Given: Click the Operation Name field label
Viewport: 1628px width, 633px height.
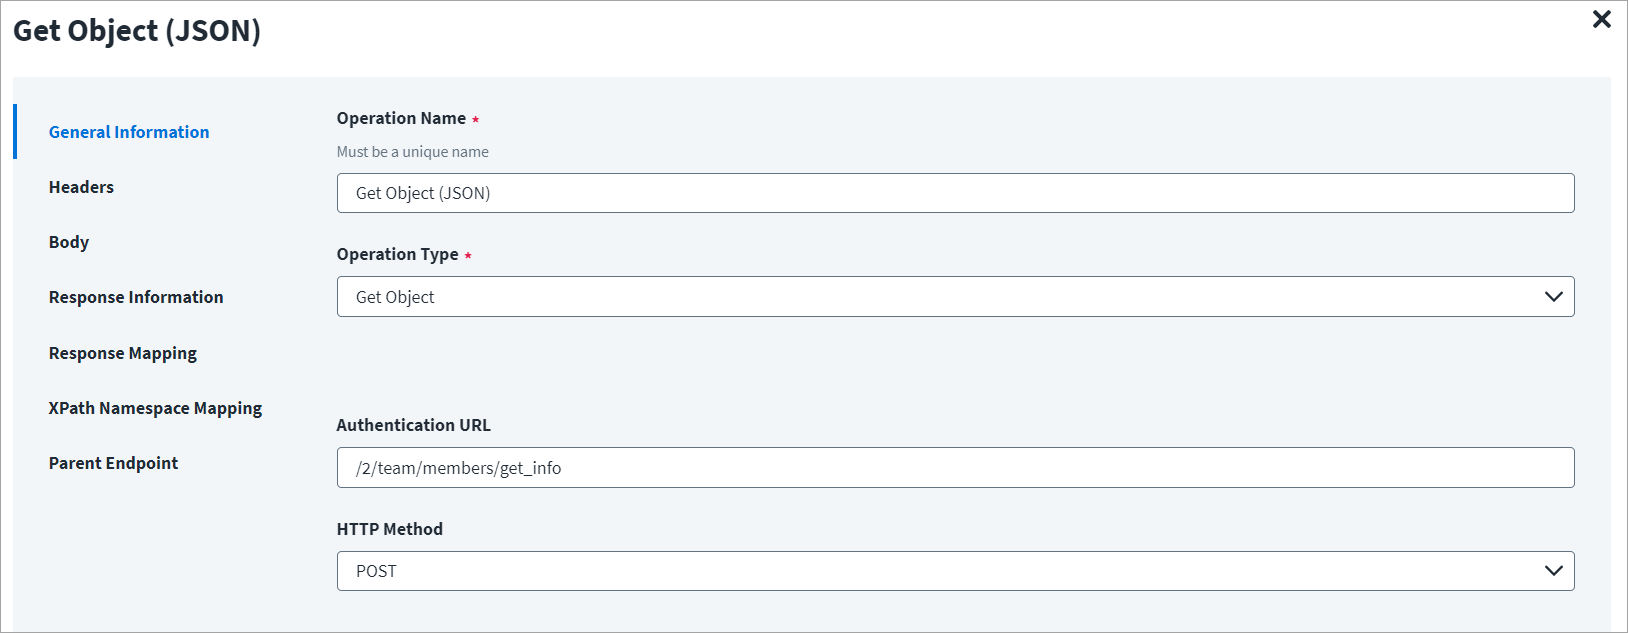Looking at the screenshot, I should point(401,118).
